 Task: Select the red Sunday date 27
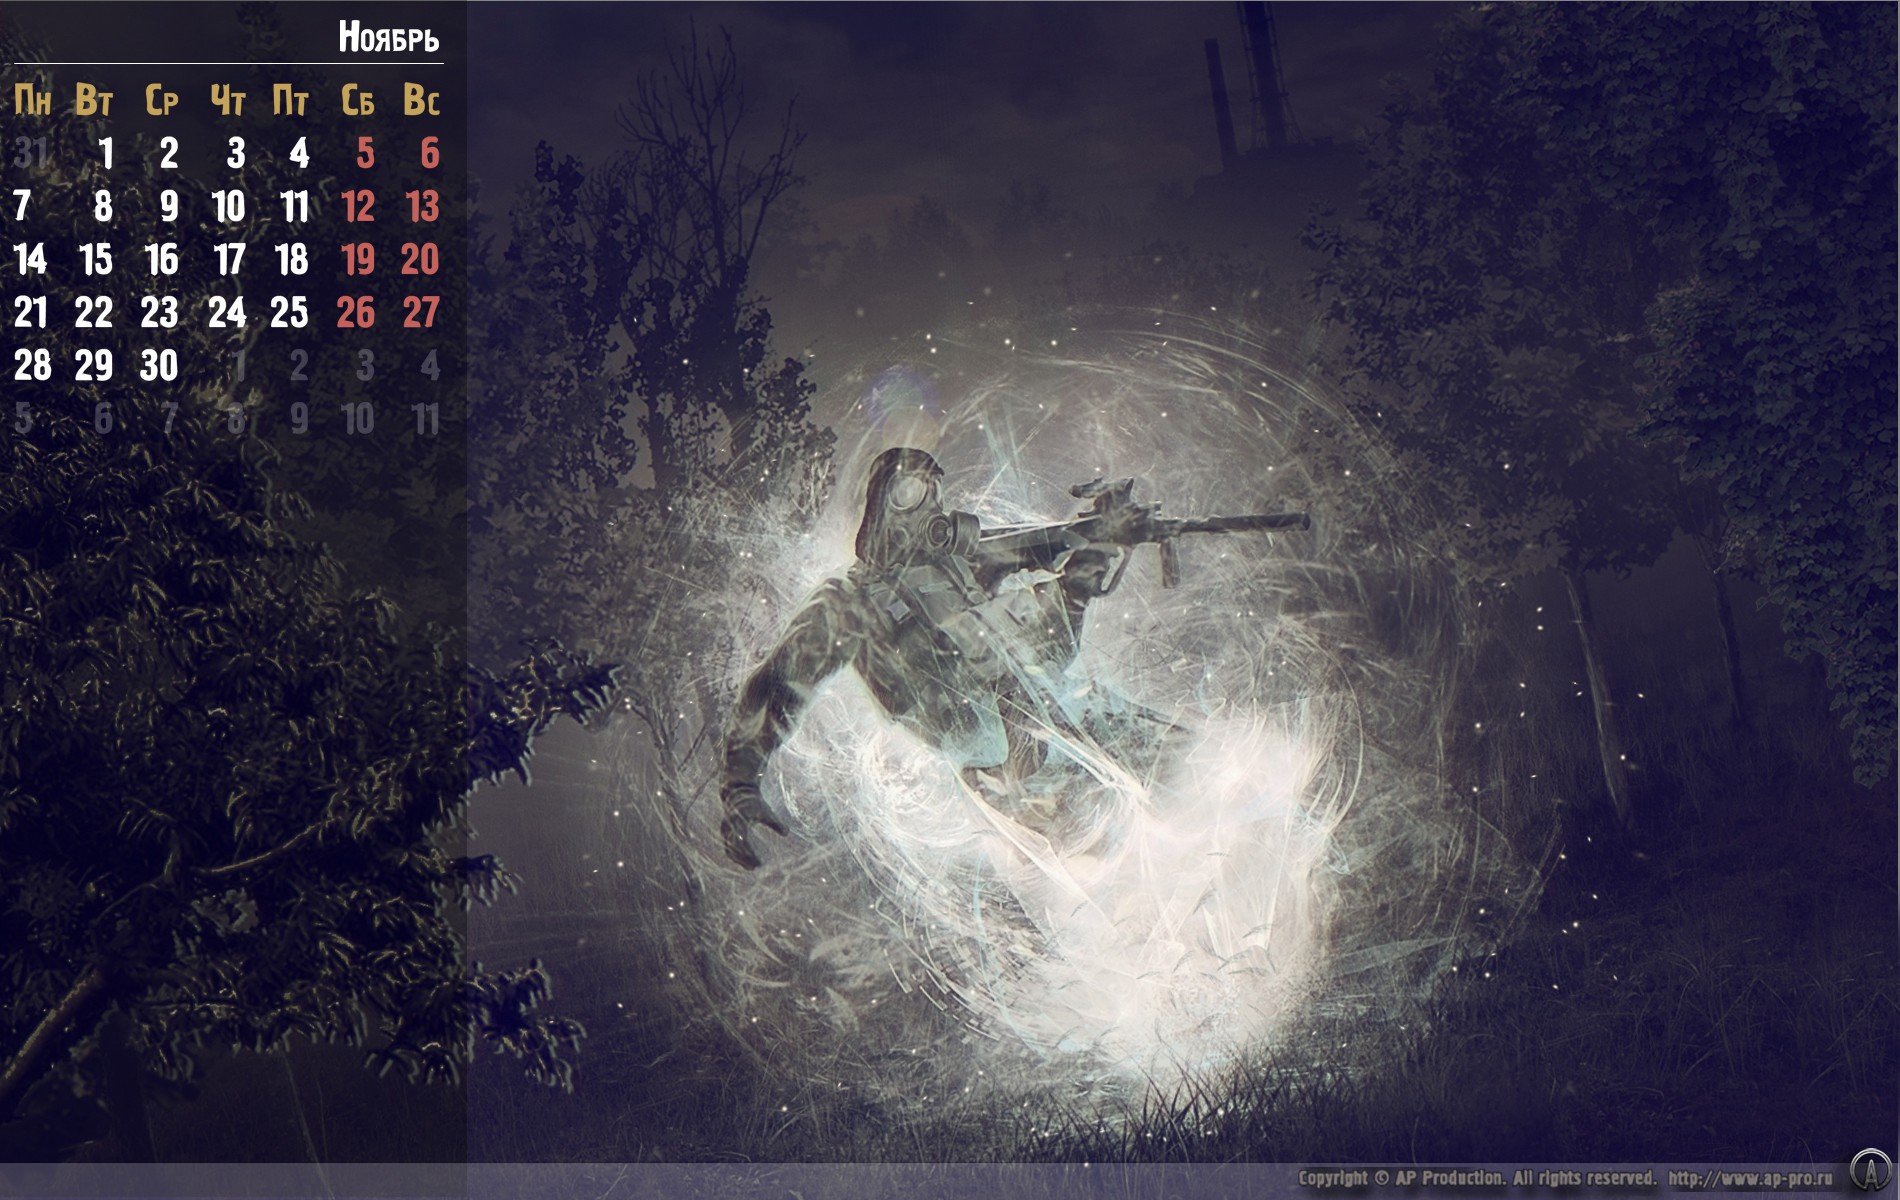(421, 312)
